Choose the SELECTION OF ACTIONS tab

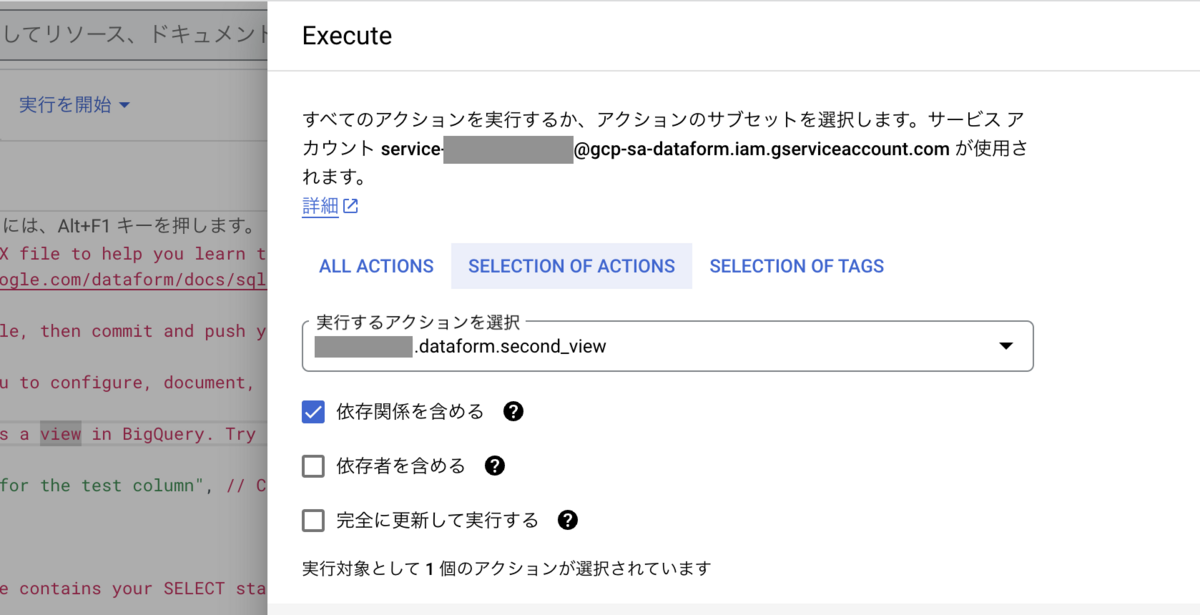(x=571, y=267)
